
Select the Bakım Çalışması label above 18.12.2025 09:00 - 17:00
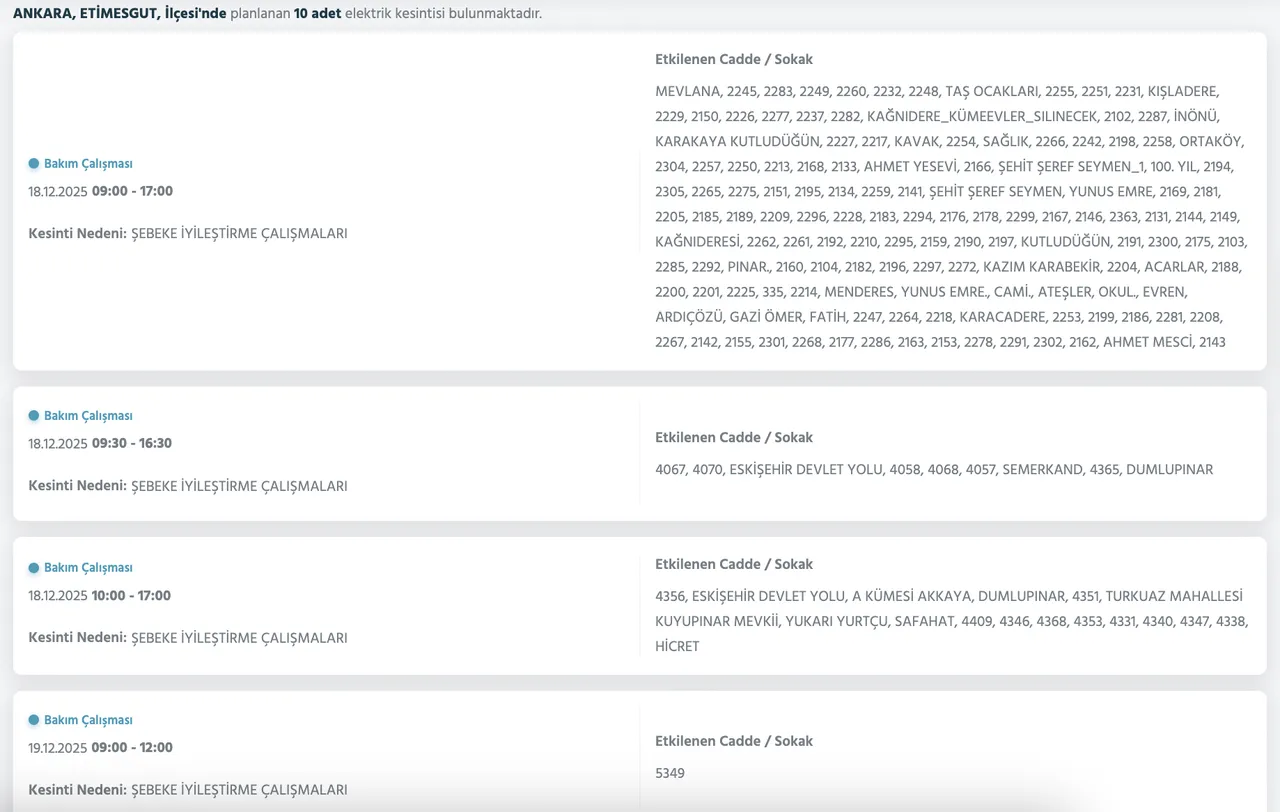[x=88, y=164]
